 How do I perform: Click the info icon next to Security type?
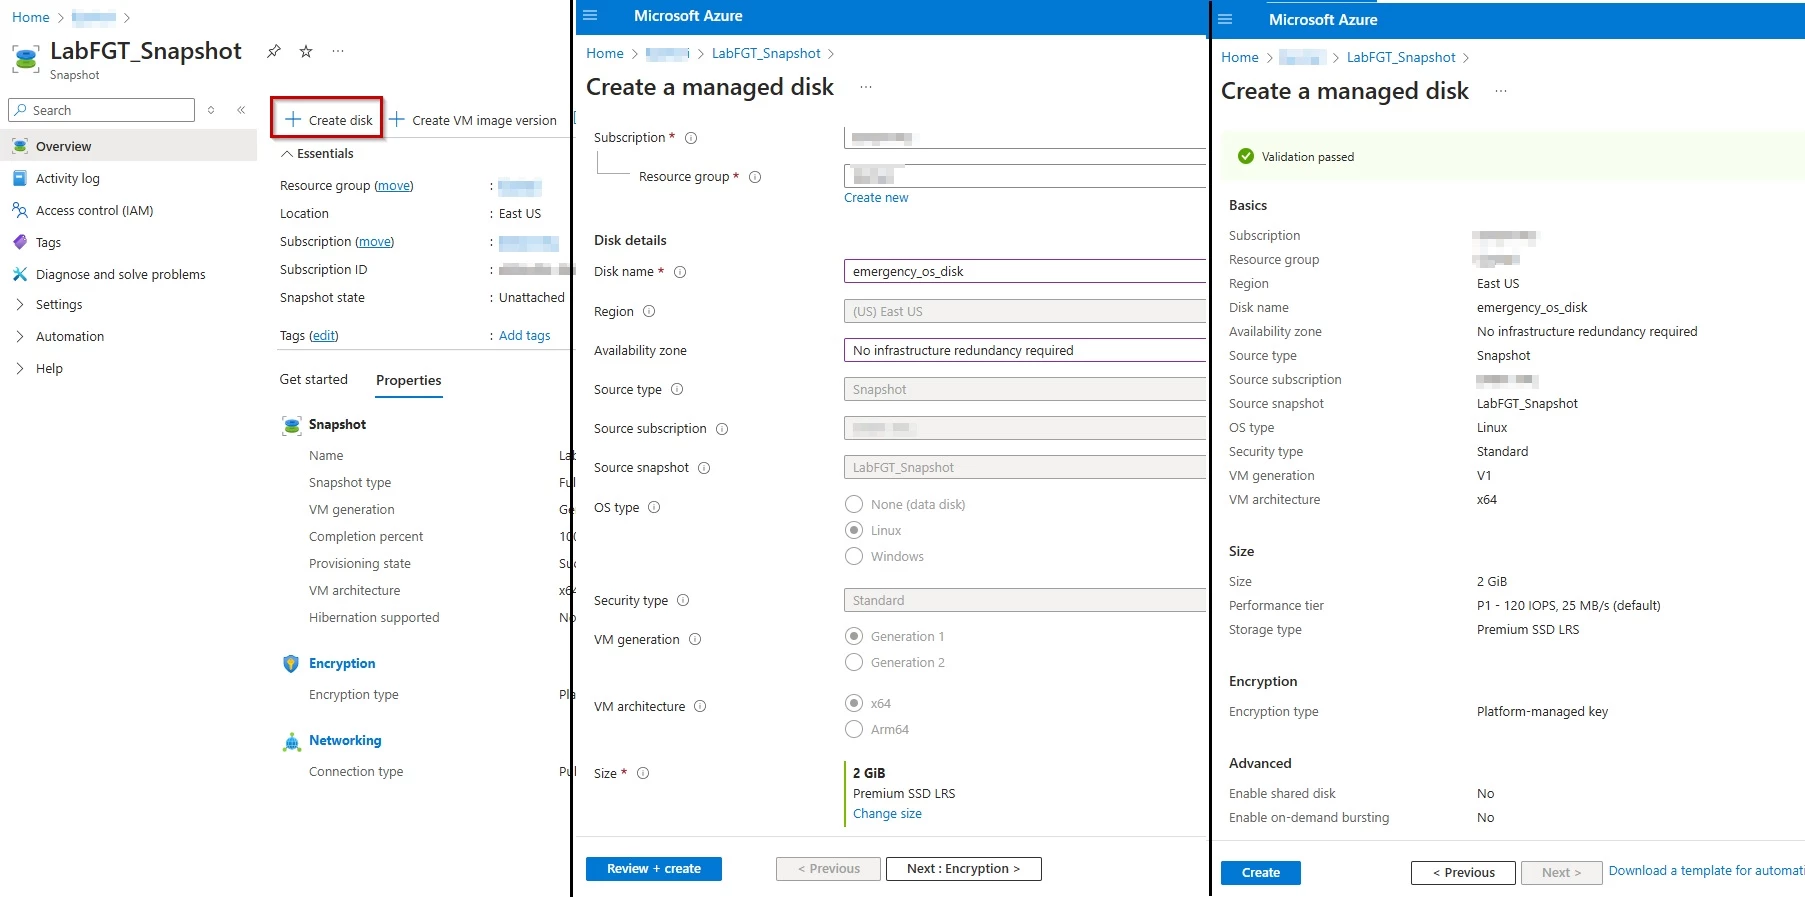click(x=683, y=600)
